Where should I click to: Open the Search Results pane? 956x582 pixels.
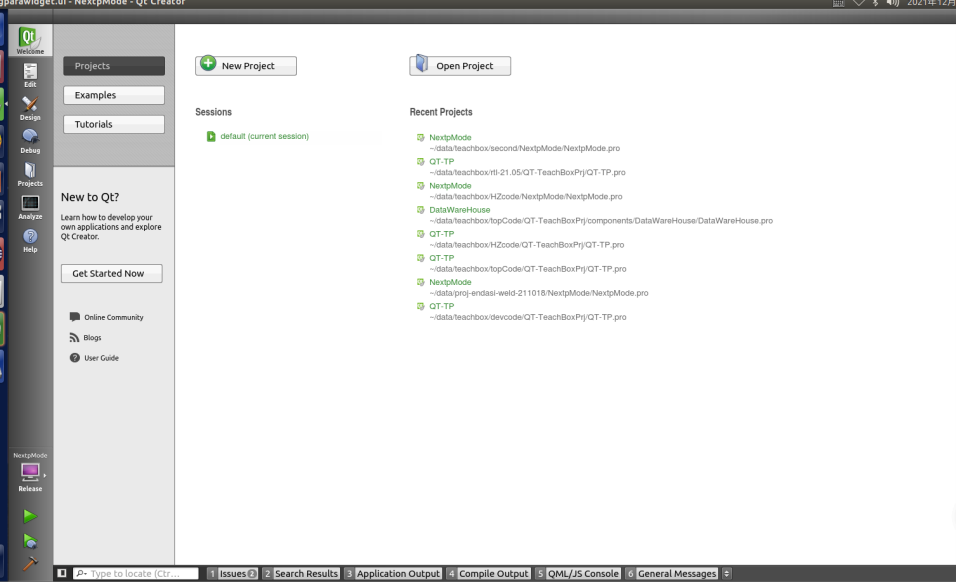301,573
